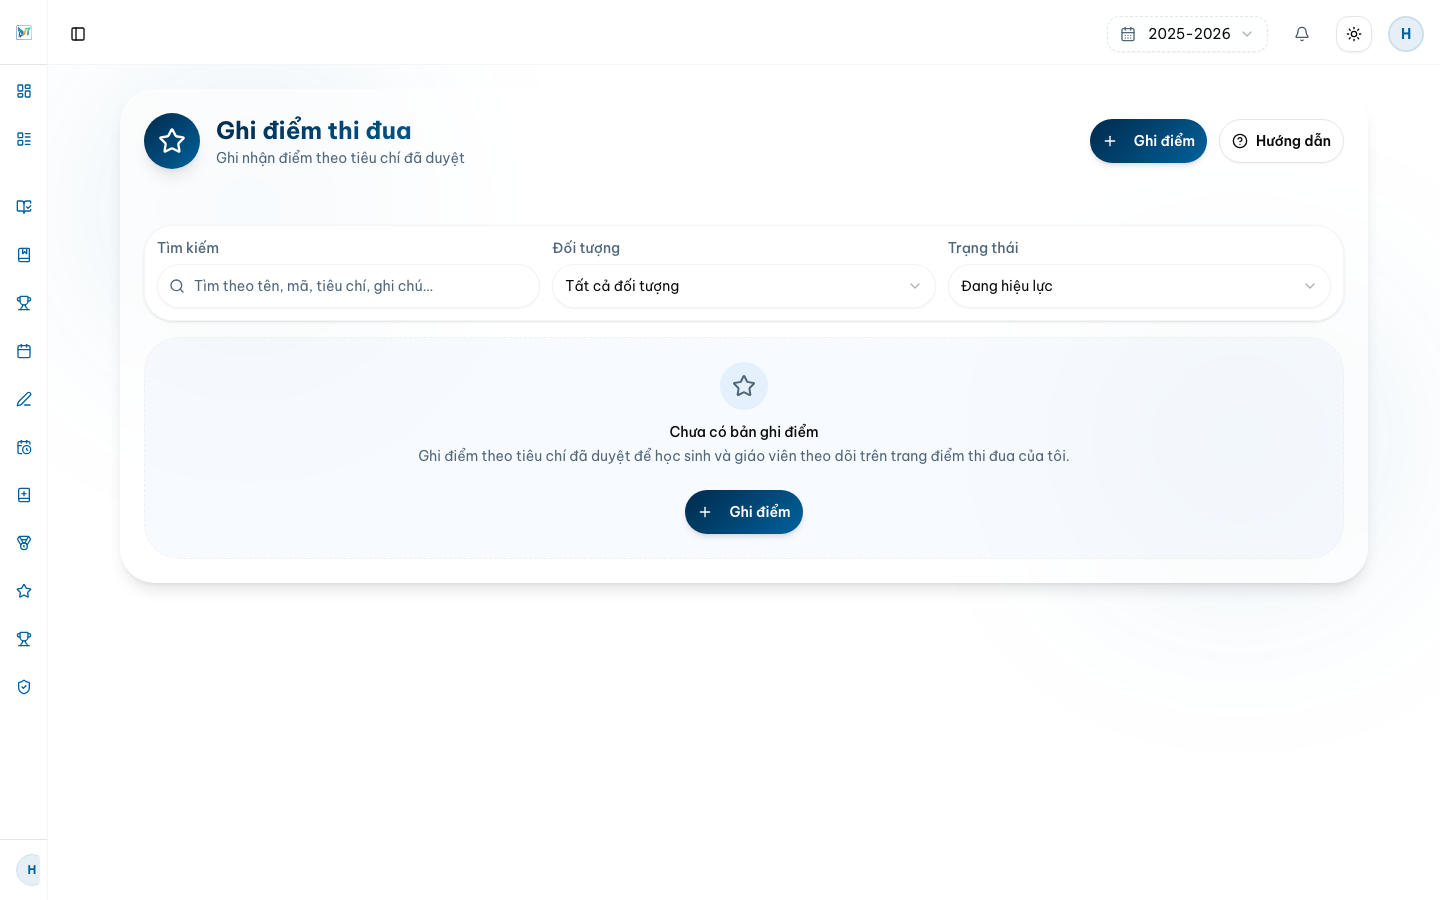Click the star icon above Chưa có bản ghi điểm
The height and width of the screenshot is (900, 1440).
pyautogui.click(x=744, y=386)
